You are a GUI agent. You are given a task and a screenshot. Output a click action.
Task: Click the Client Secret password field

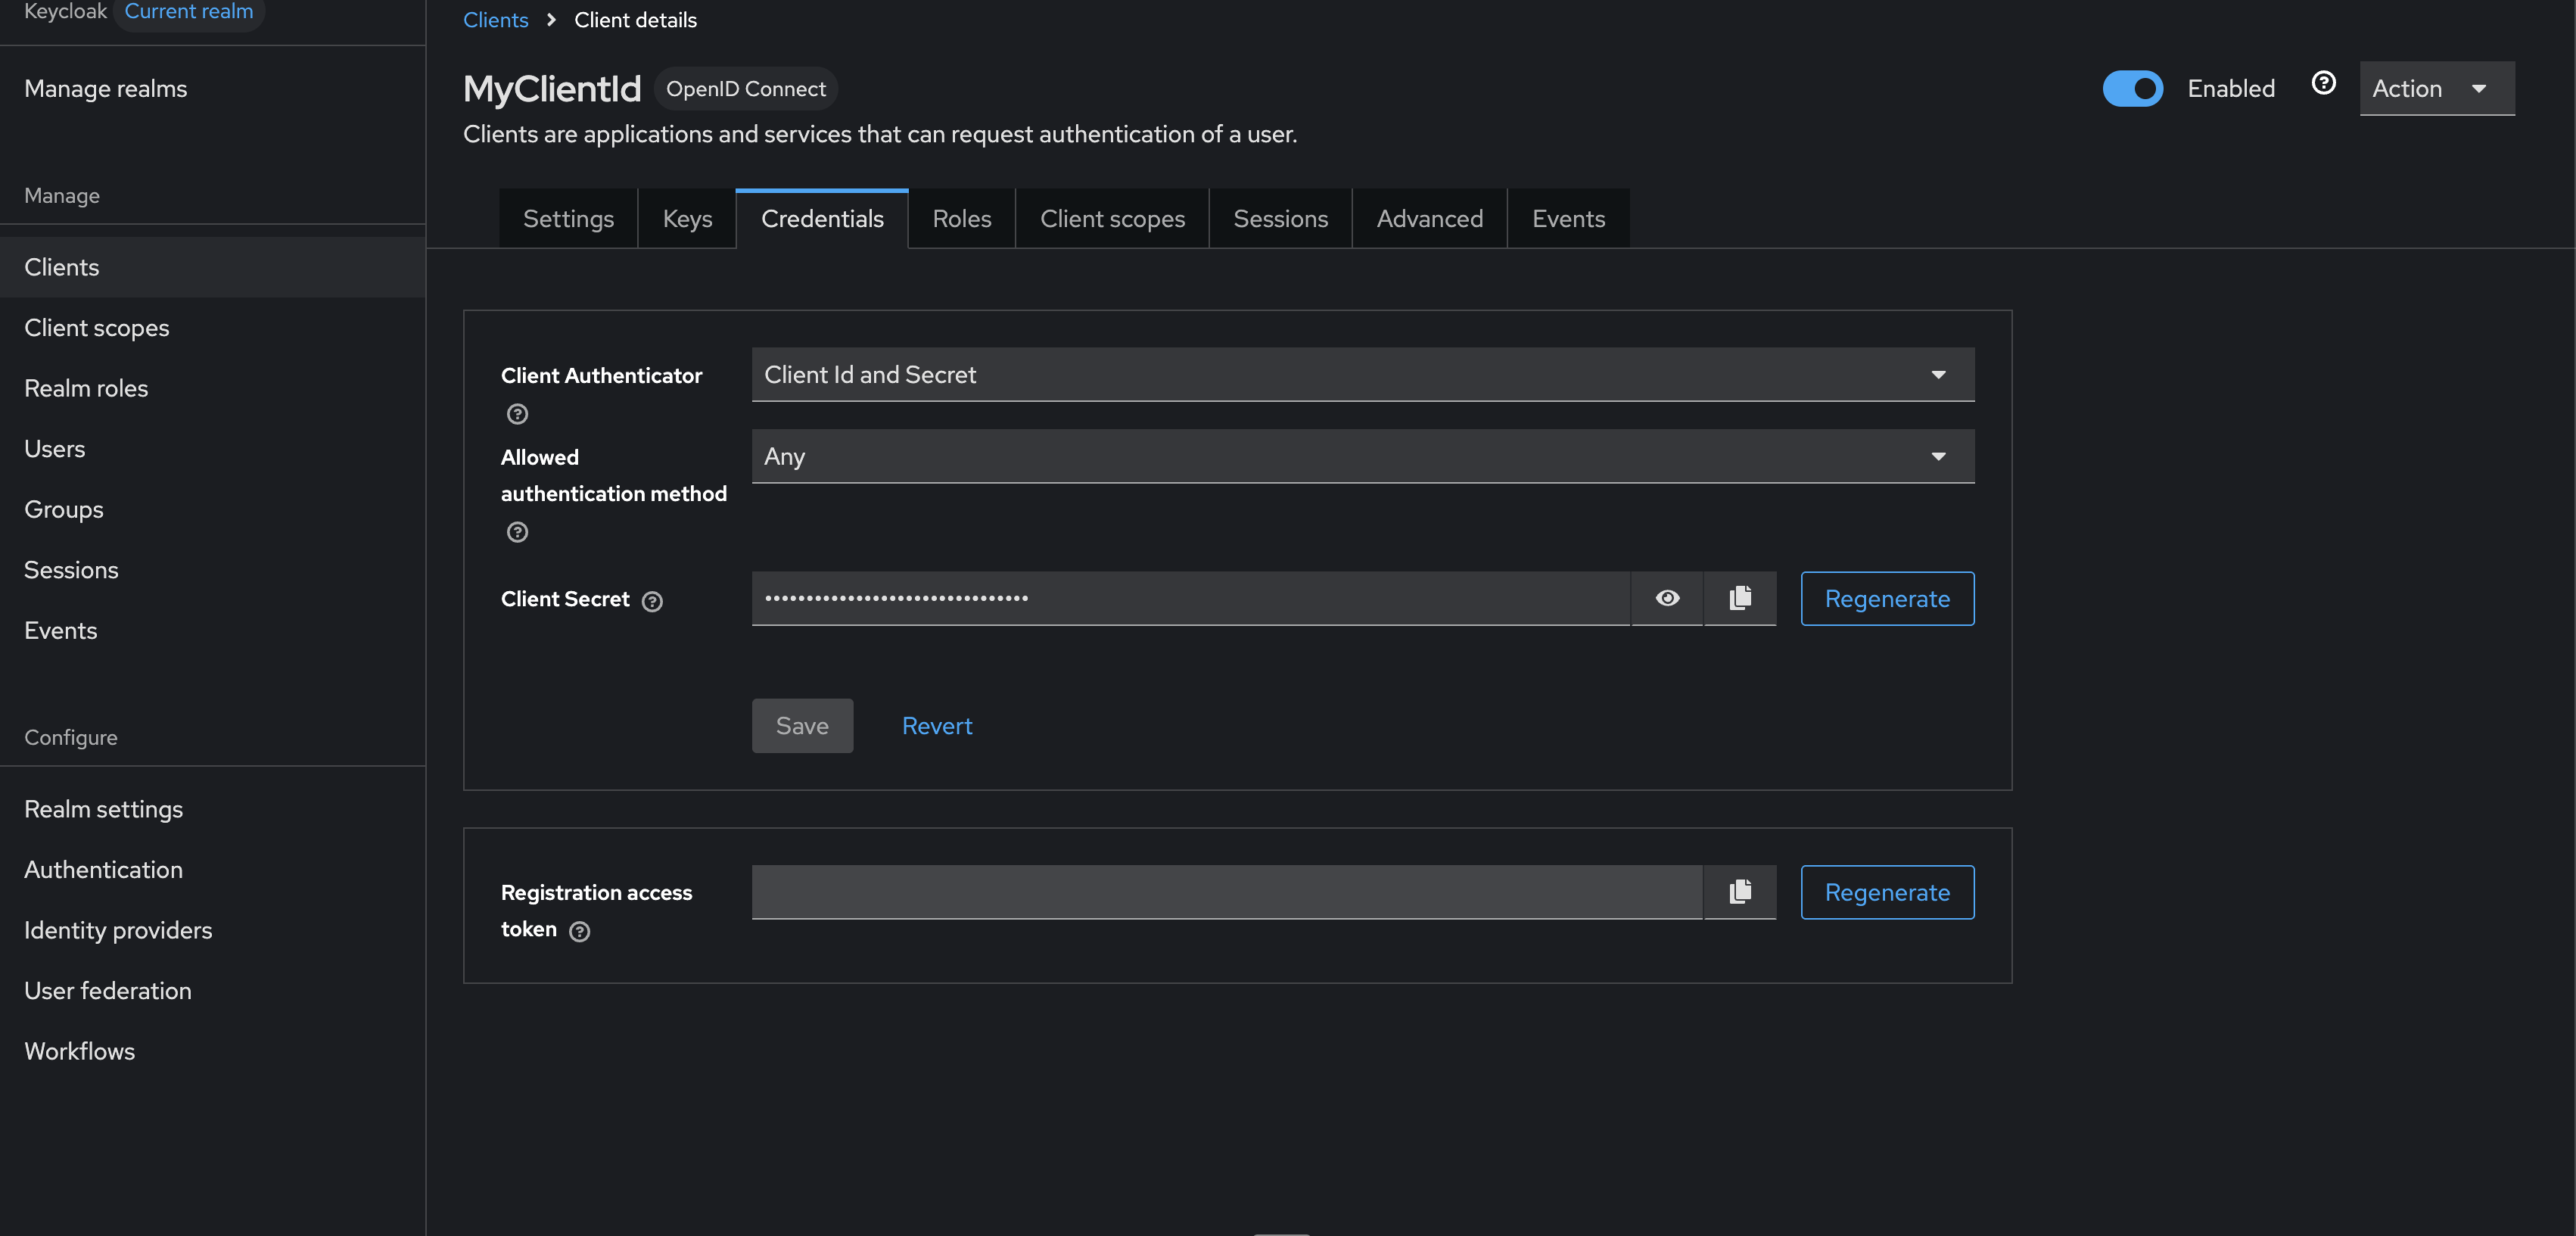point(1190,598)
